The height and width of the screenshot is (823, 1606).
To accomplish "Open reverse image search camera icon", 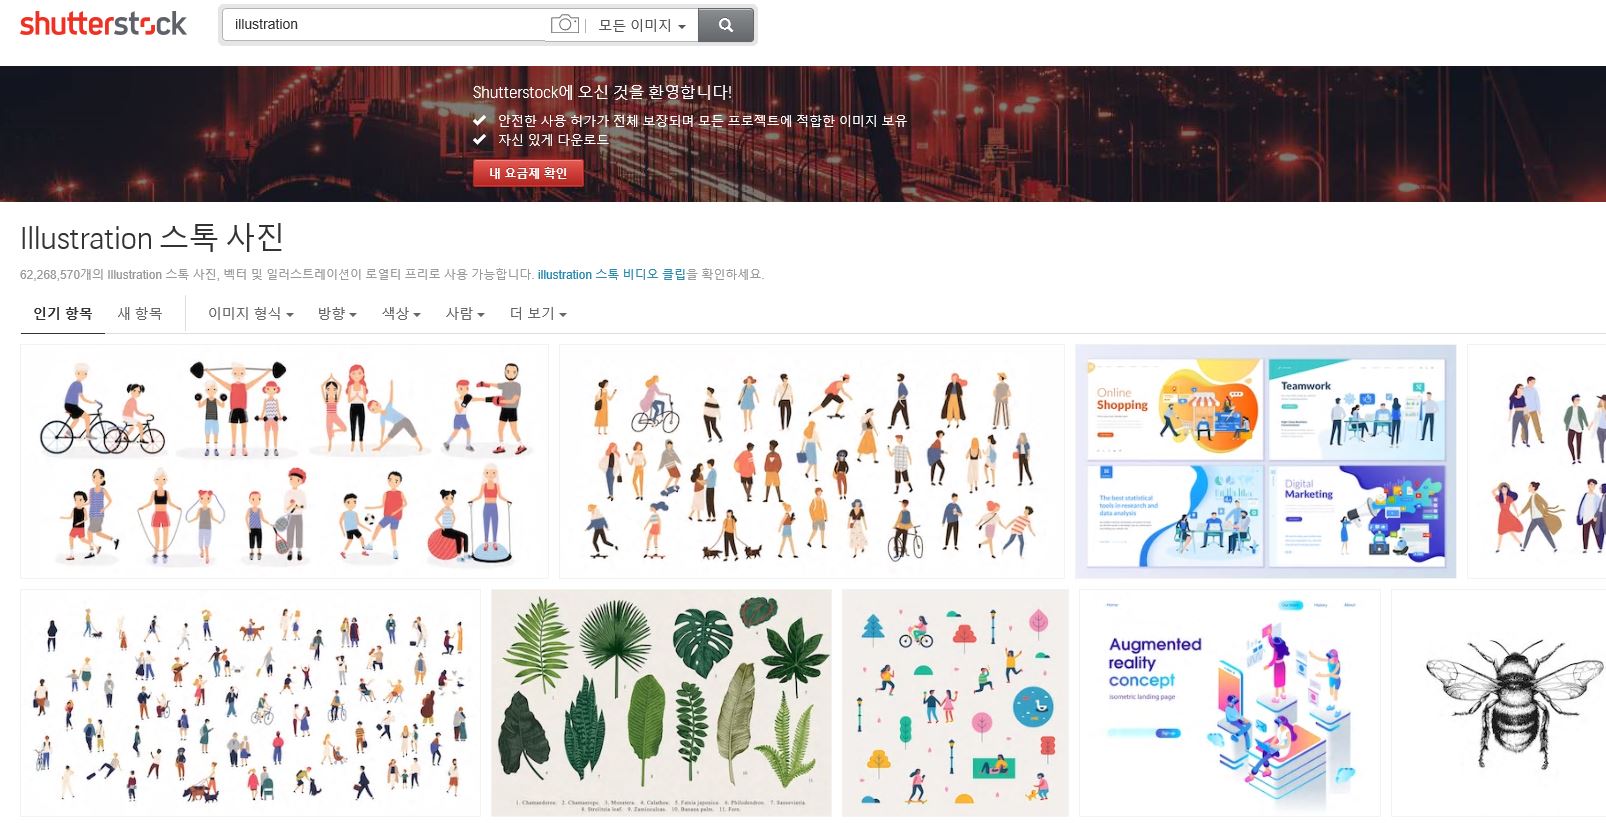I will 564,24.
